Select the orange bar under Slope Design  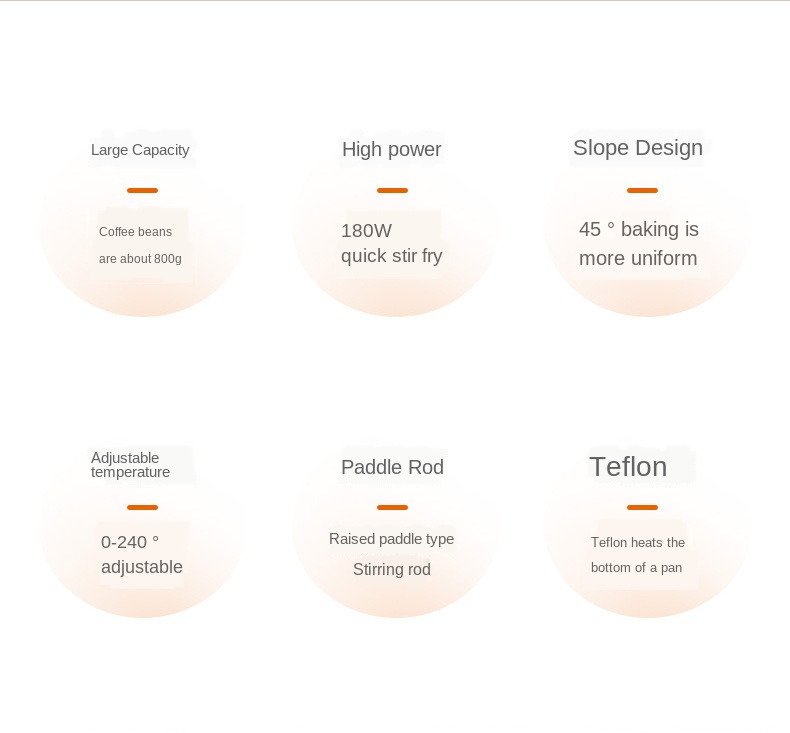coord(642,190)
